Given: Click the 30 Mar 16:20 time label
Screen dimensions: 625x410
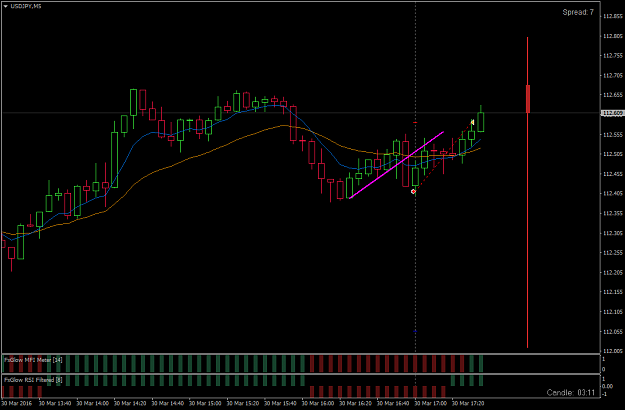Looking at the screenshot, I should point(355,403).
